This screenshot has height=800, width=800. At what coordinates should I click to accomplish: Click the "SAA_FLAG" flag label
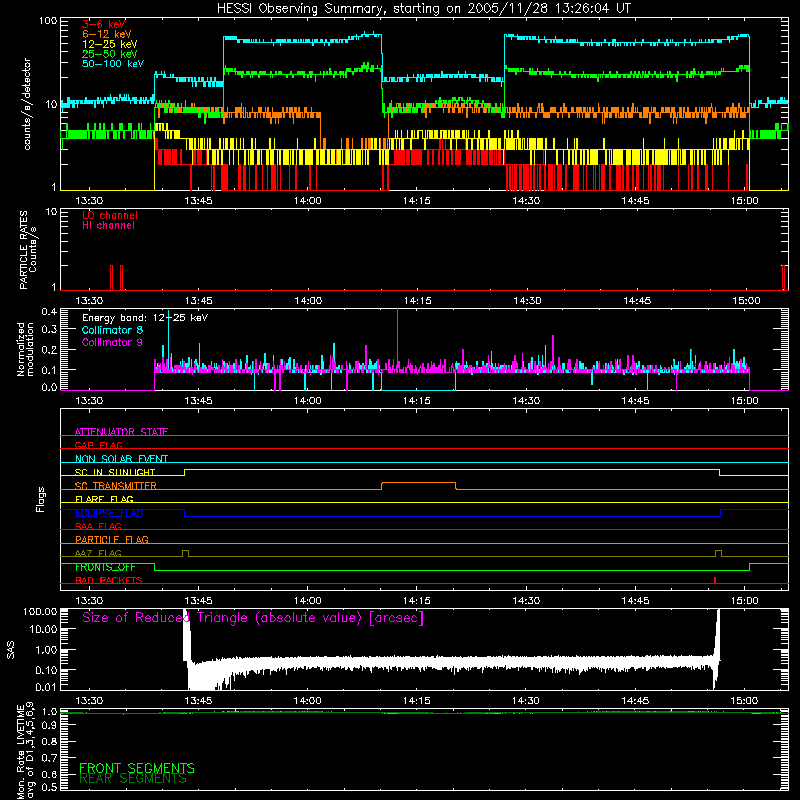click(98, 526)
